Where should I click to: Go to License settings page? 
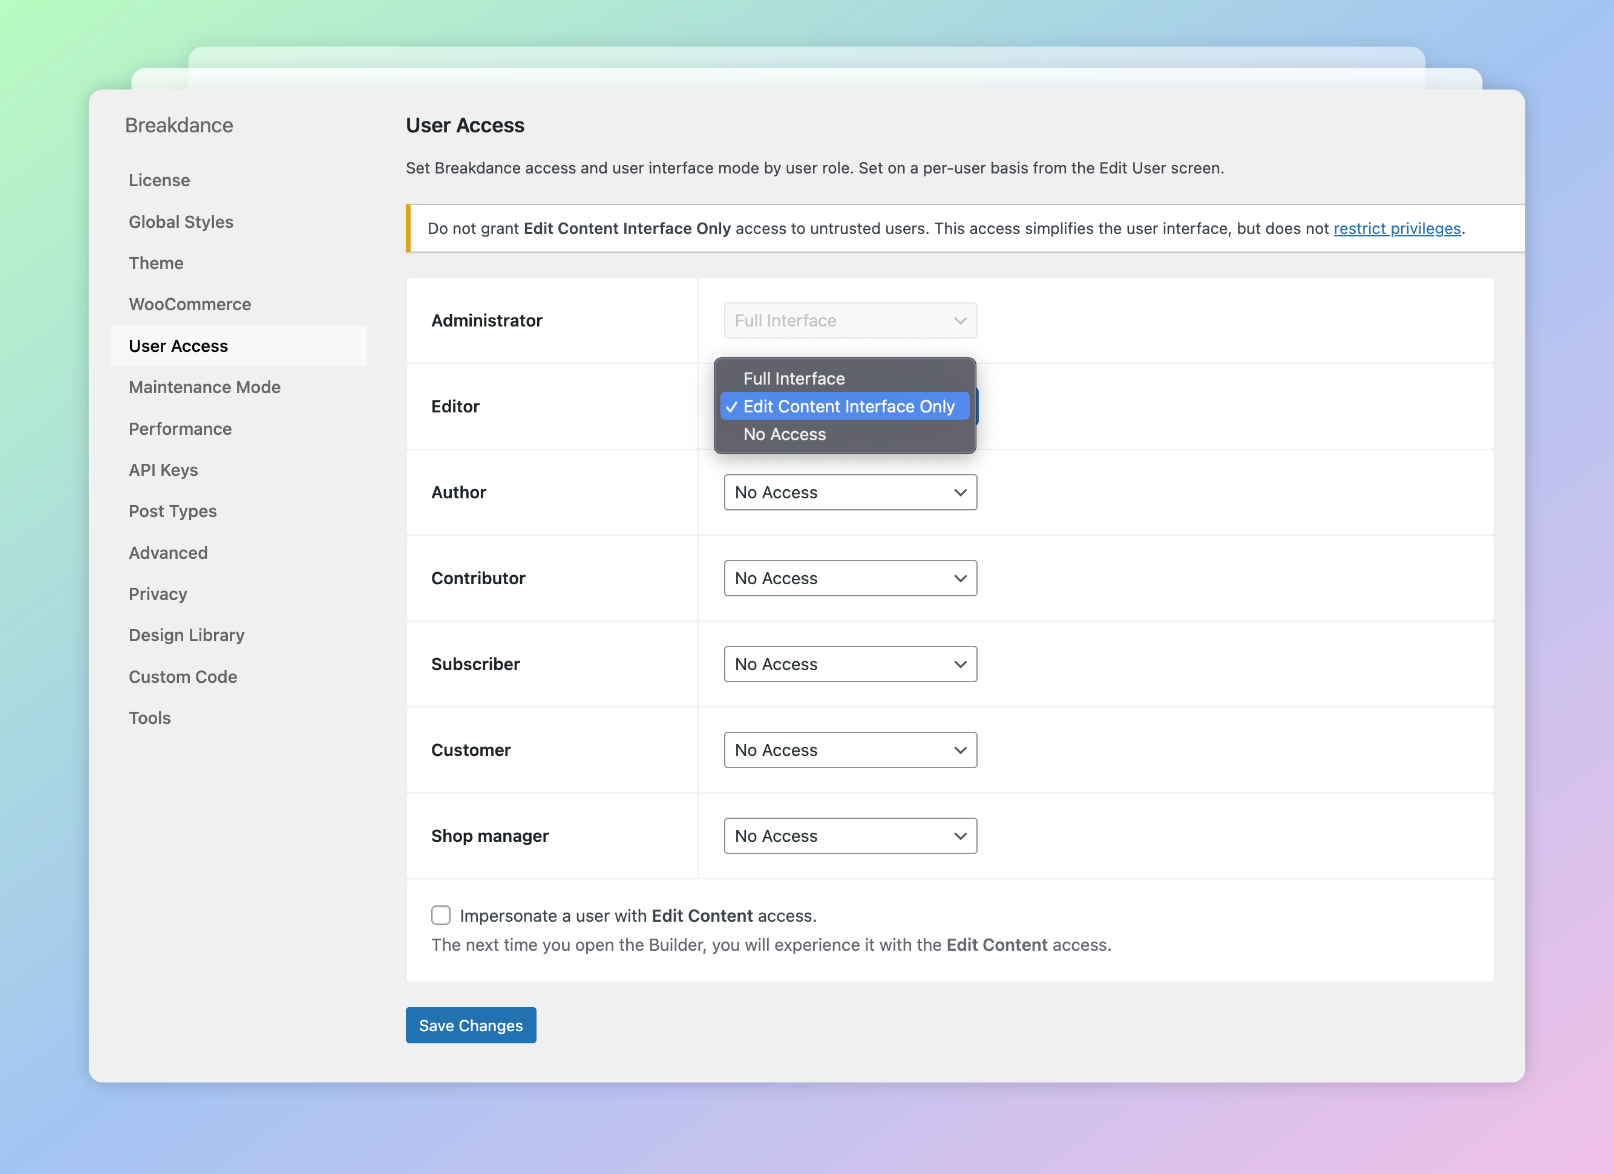pos(159,181)
